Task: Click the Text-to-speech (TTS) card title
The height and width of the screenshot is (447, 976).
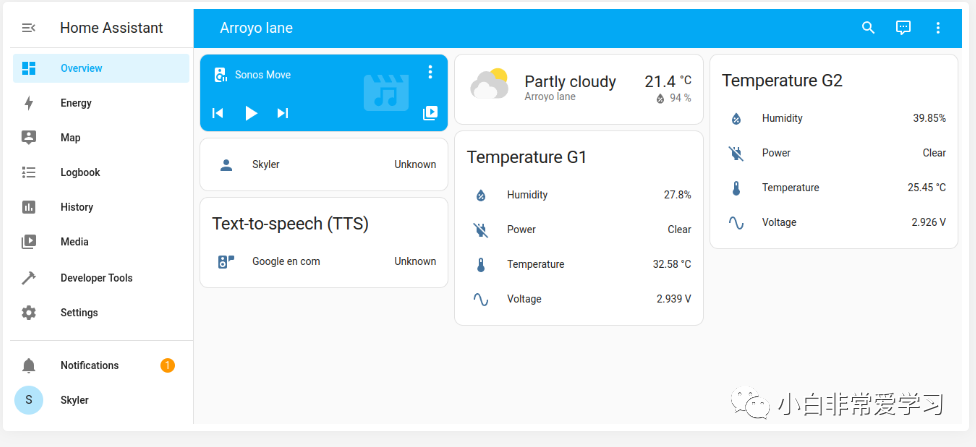Action: 291,224
